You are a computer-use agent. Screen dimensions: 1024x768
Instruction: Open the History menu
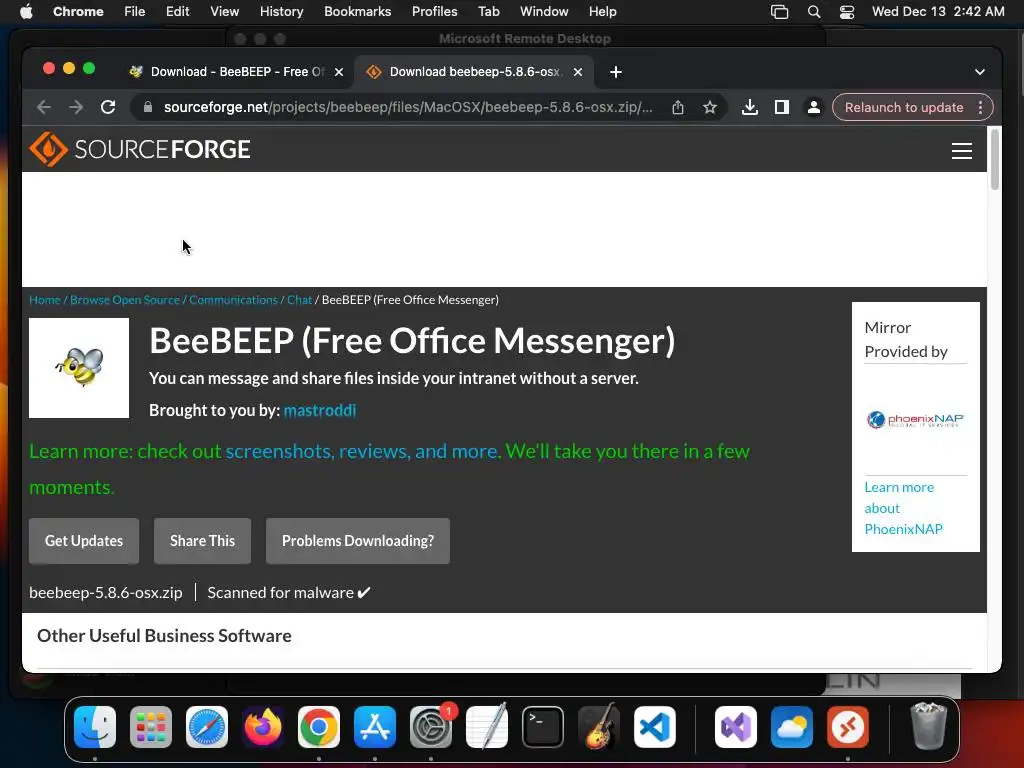point(281,12)
